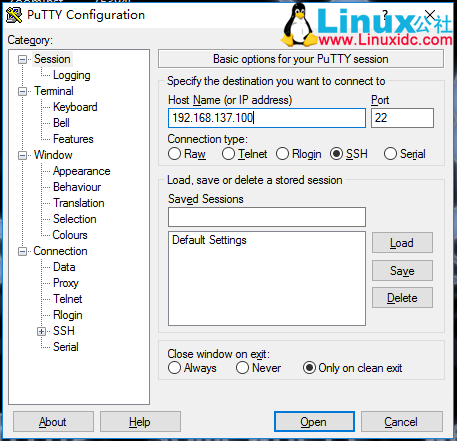Click the Delete session button
The width and height of the screenshot is (457, 441).
(402, 298)
